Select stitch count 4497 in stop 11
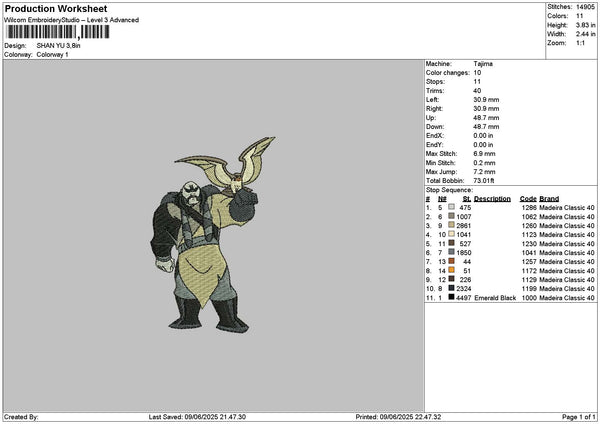Image resolution: width=600 pixels, height=424 pixels. pos(463,298)
